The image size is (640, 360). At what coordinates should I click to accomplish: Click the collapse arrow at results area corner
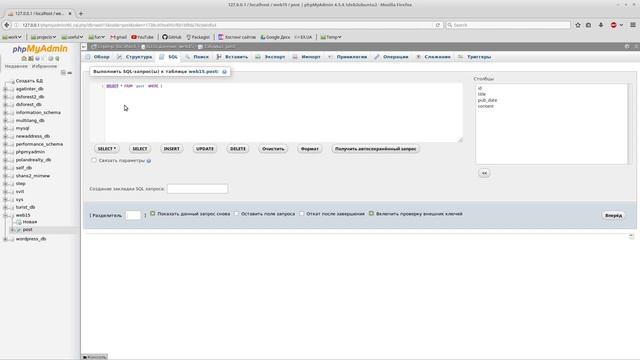point(631,236)
